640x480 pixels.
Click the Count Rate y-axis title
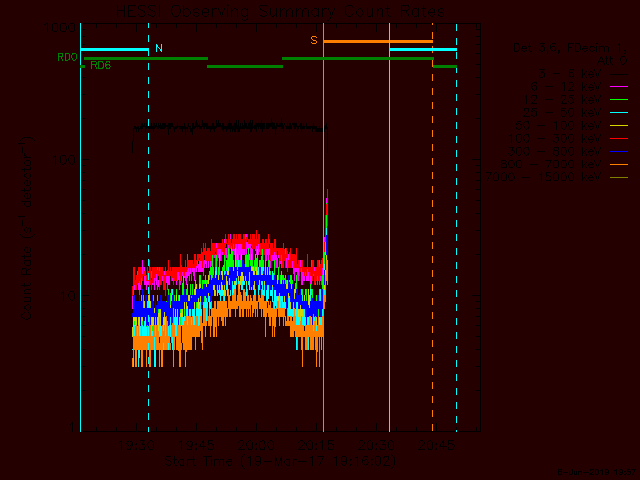27,229
